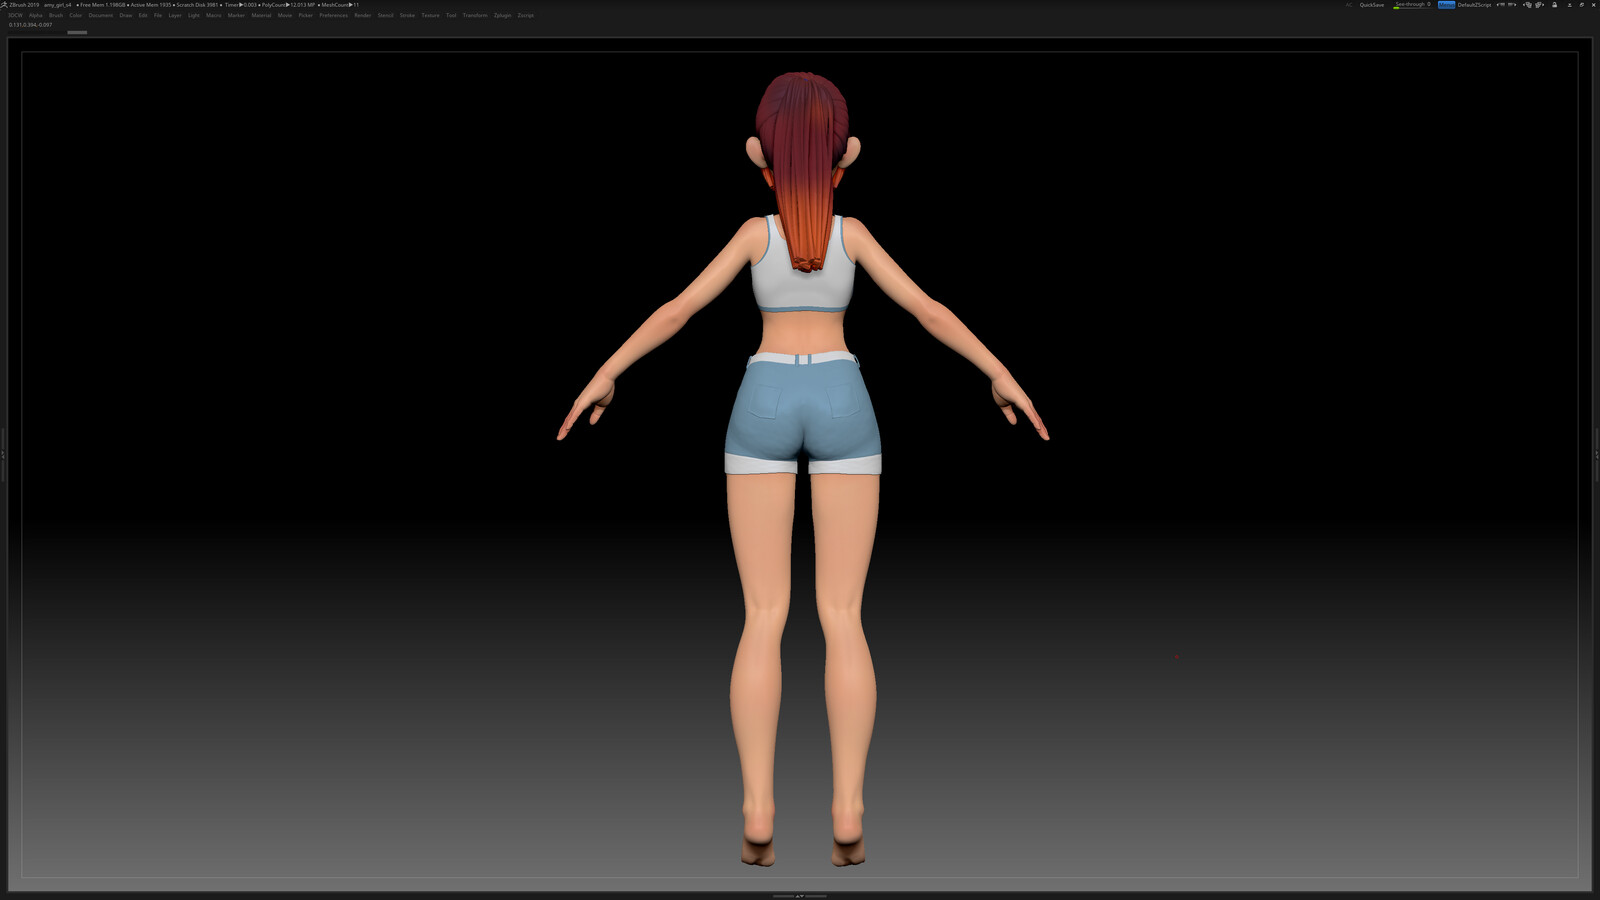The width and height of the screenshot is (1600, 900).
Task: Open the Macro menu
Action: tap(213, 15)
